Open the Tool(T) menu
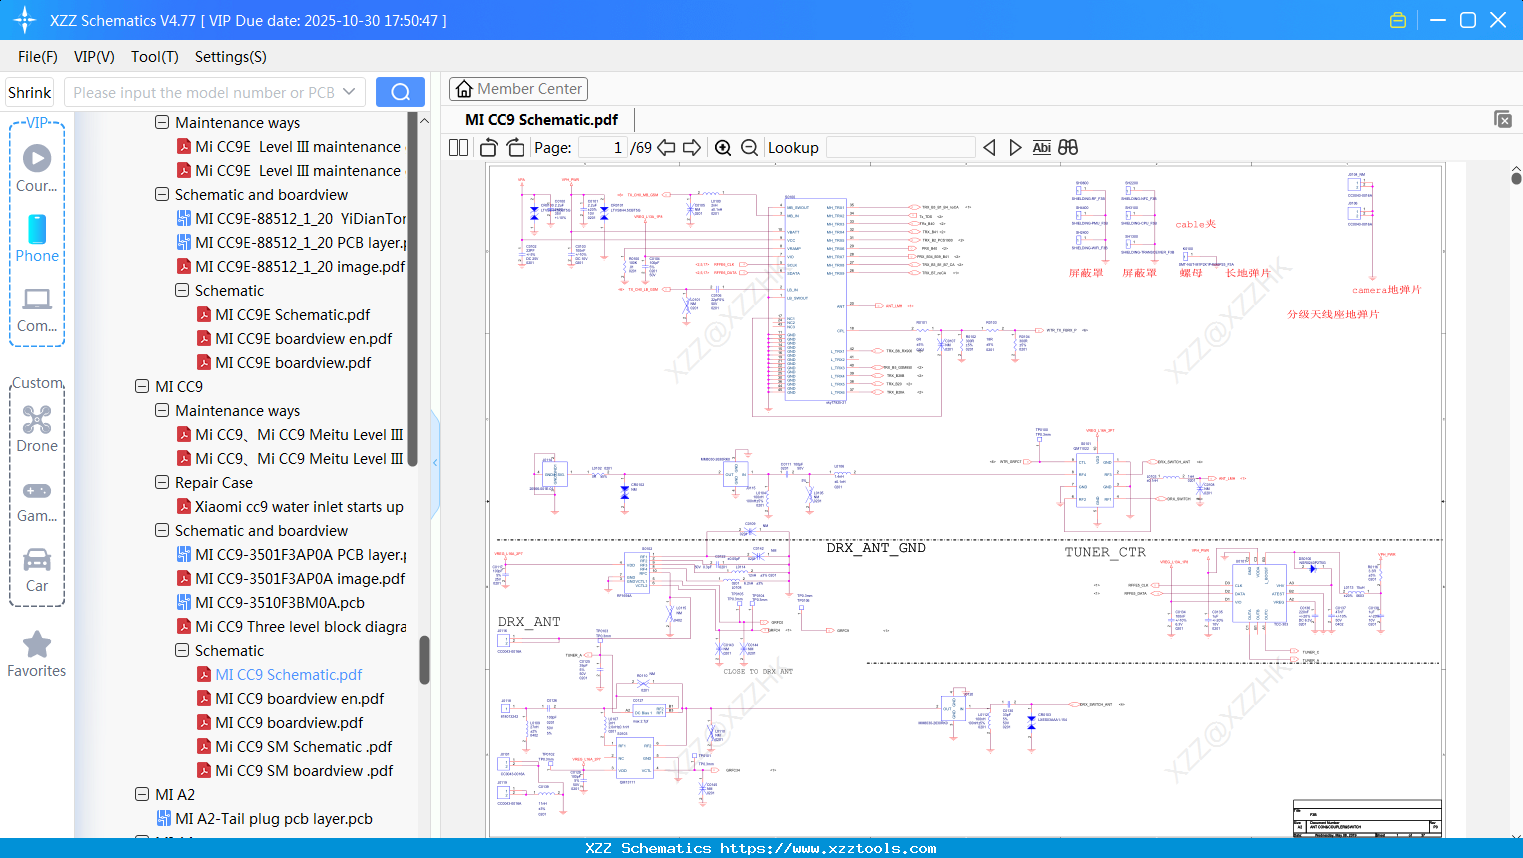 point(154,57)
